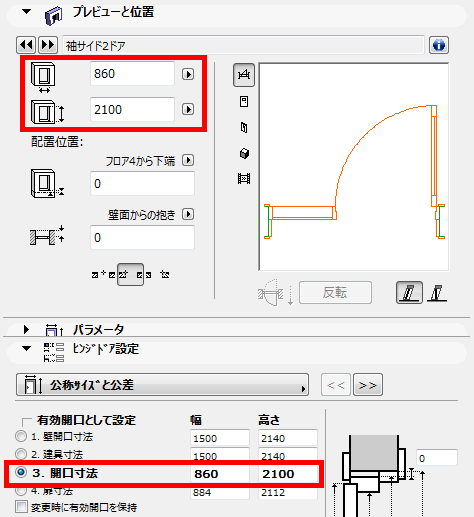Open the blue info button
474x517 pixels.
point(439,45)
